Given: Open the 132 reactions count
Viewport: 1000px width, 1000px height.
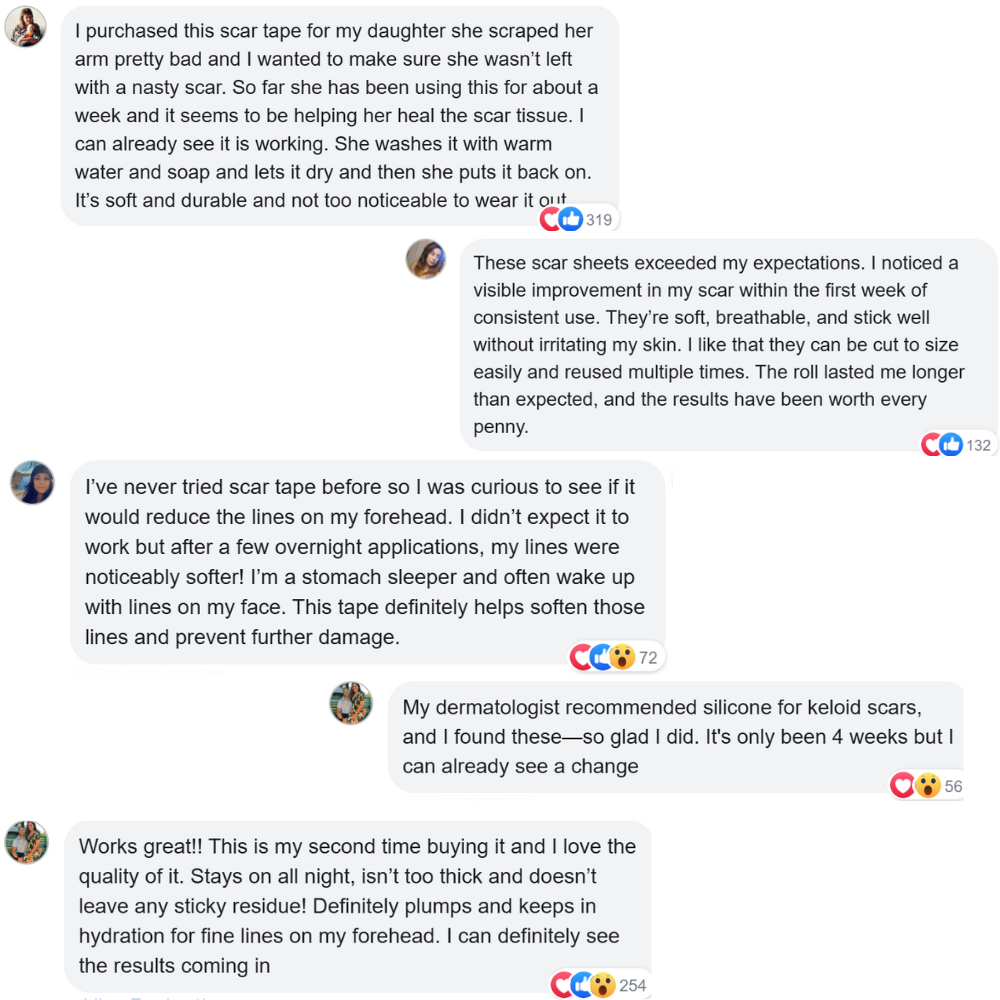Looking at the screenshot, I should tap(978, 445).
